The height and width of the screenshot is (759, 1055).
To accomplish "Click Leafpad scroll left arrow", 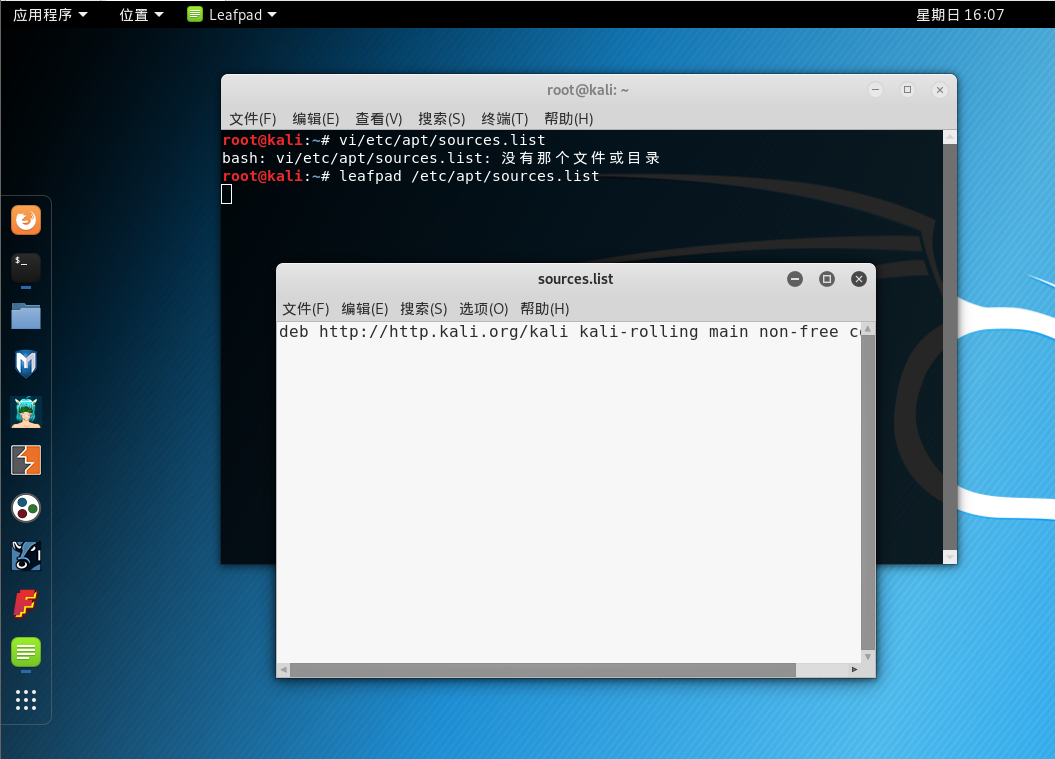I will click(x=284, y=670).
